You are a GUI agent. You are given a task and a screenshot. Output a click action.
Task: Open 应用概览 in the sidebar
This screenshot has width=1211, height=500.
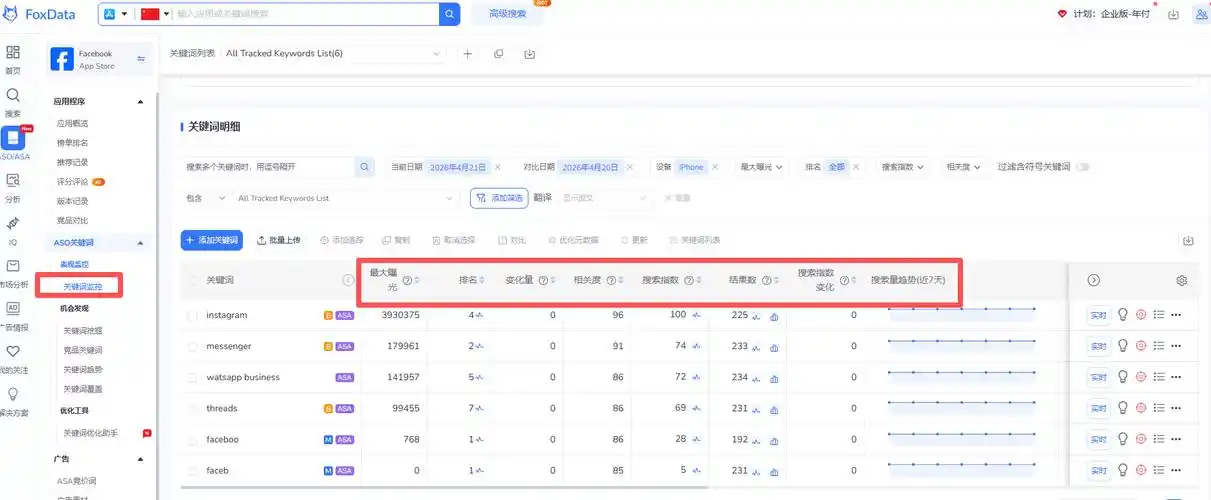[x=73, y=123]
